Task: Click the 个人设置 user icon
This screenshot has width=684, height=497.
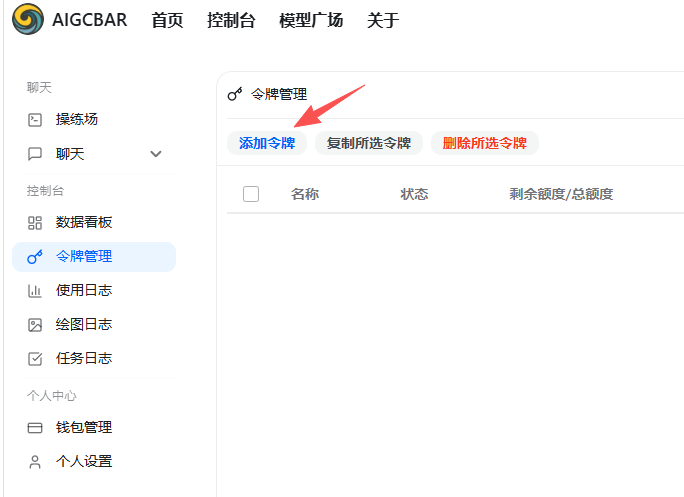Action: 35,462
